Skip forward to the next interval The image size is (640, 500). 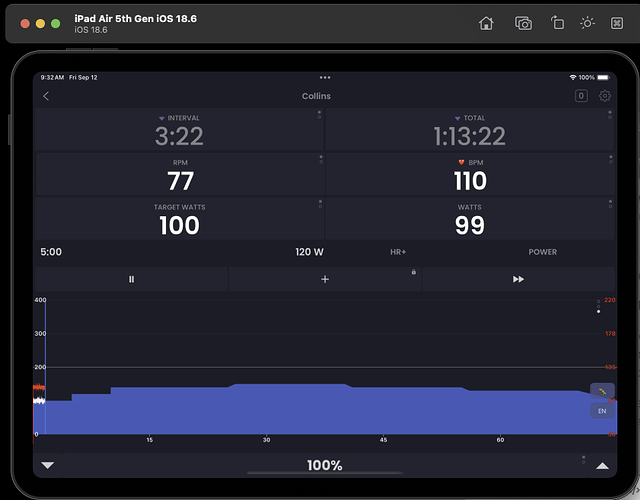pyautogui.click(x=518, y=279)
